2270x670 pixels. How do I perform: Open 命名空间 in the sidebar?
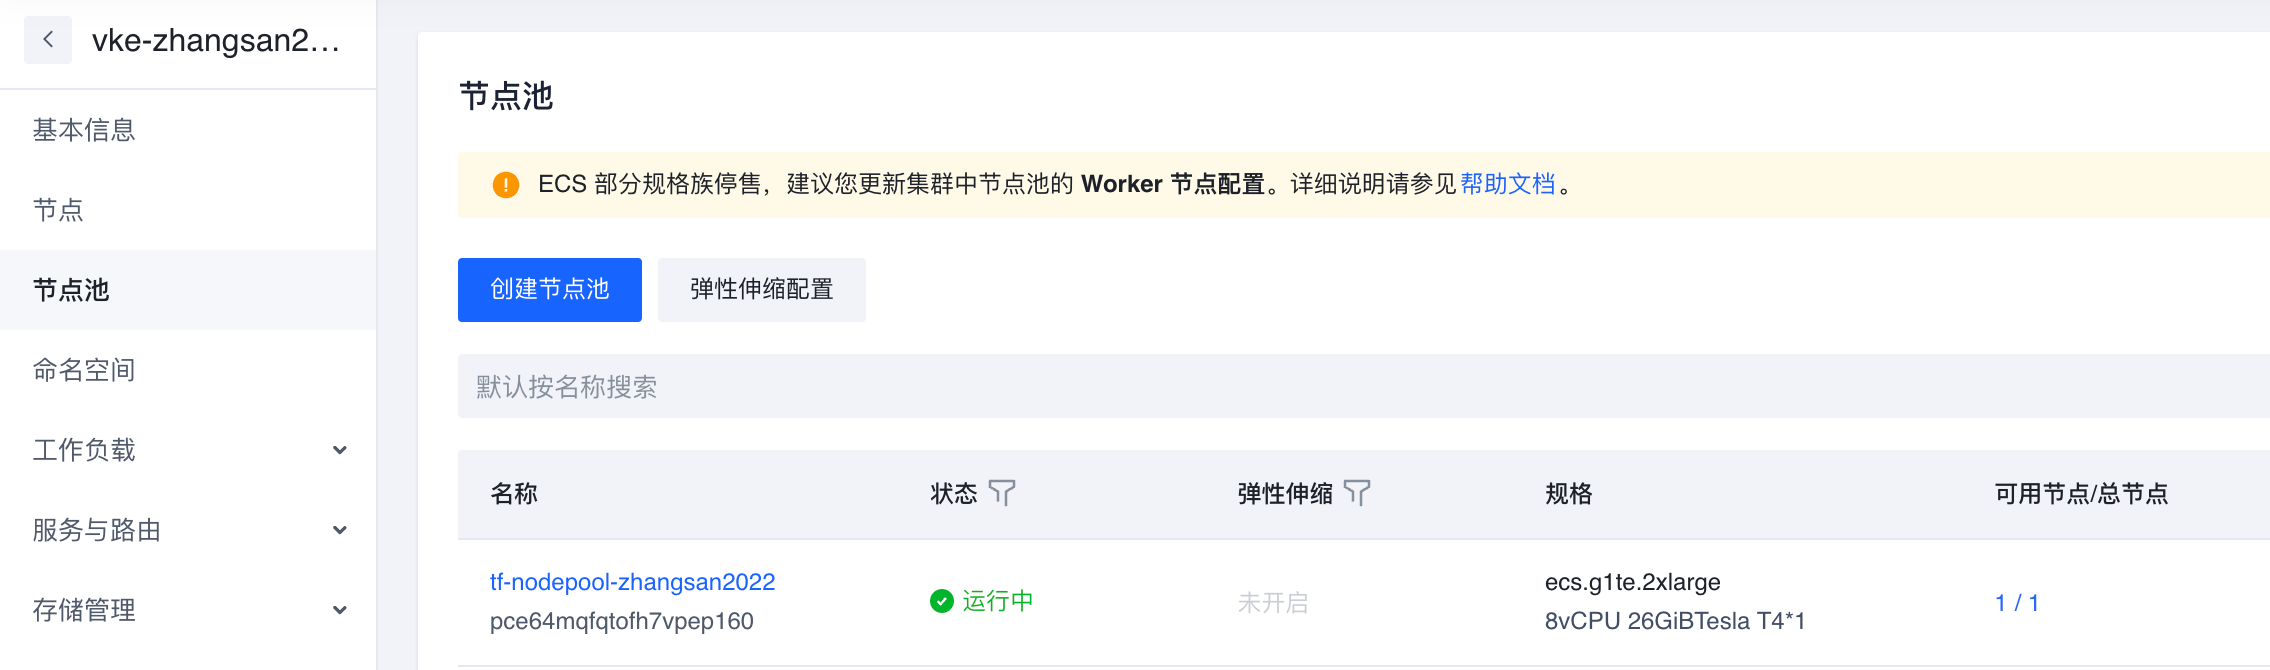coord(84,370)
